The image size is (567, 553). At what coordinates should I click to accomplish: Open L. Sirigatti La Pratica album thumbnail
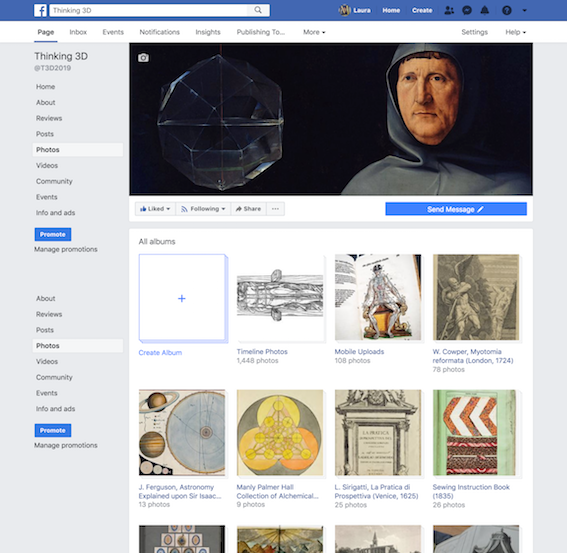coord(378,433)
